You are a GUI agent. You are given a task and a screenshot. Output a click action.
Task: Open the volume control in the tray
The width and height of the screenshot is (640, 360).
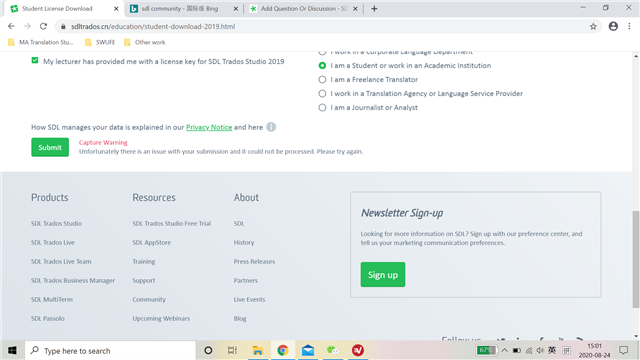(x=540, y=350)
